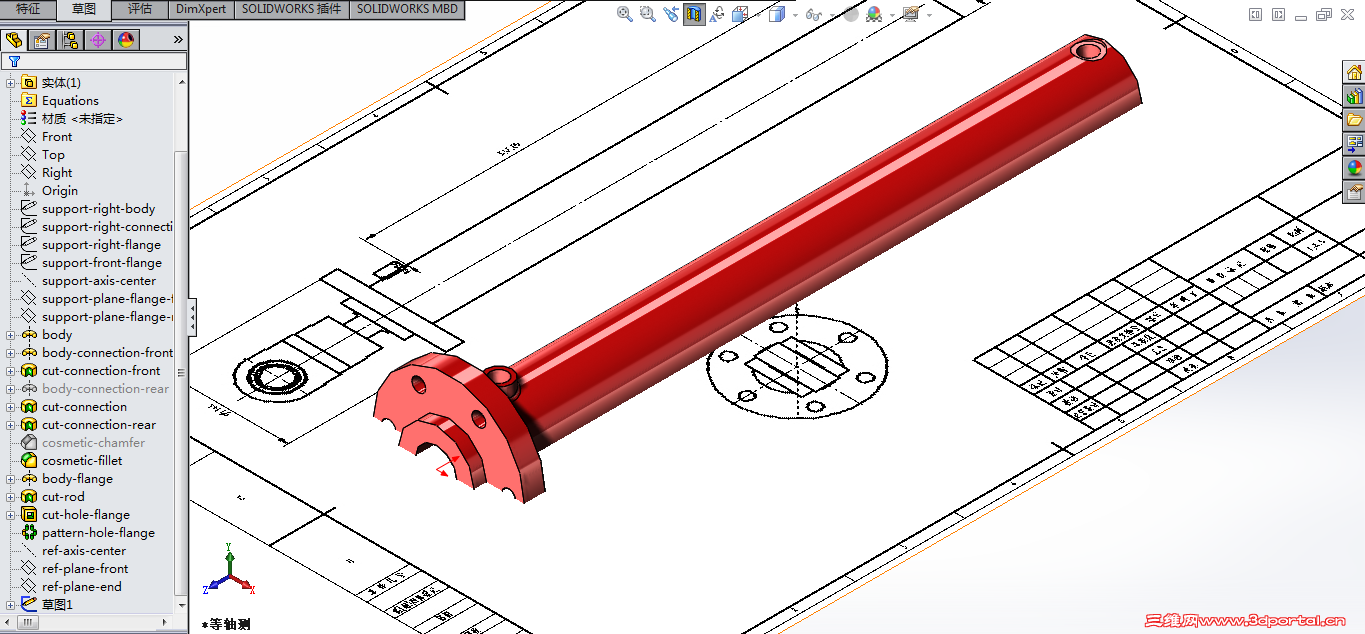Screen dimensions: 1365x634
Task: Click the View Settings monitor icon
Action: coord(911,14)
